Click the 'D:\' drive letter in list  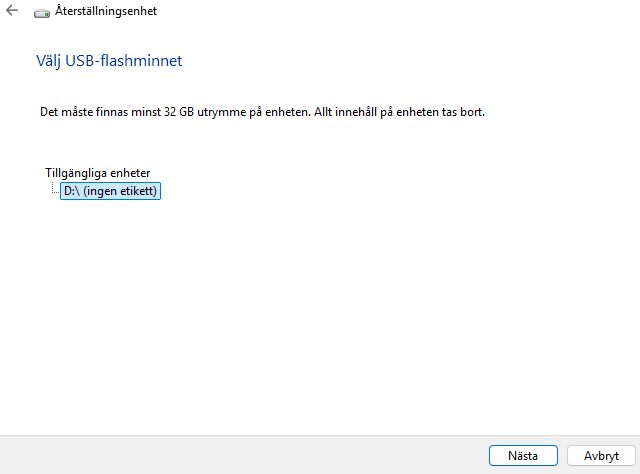[71, 191]
